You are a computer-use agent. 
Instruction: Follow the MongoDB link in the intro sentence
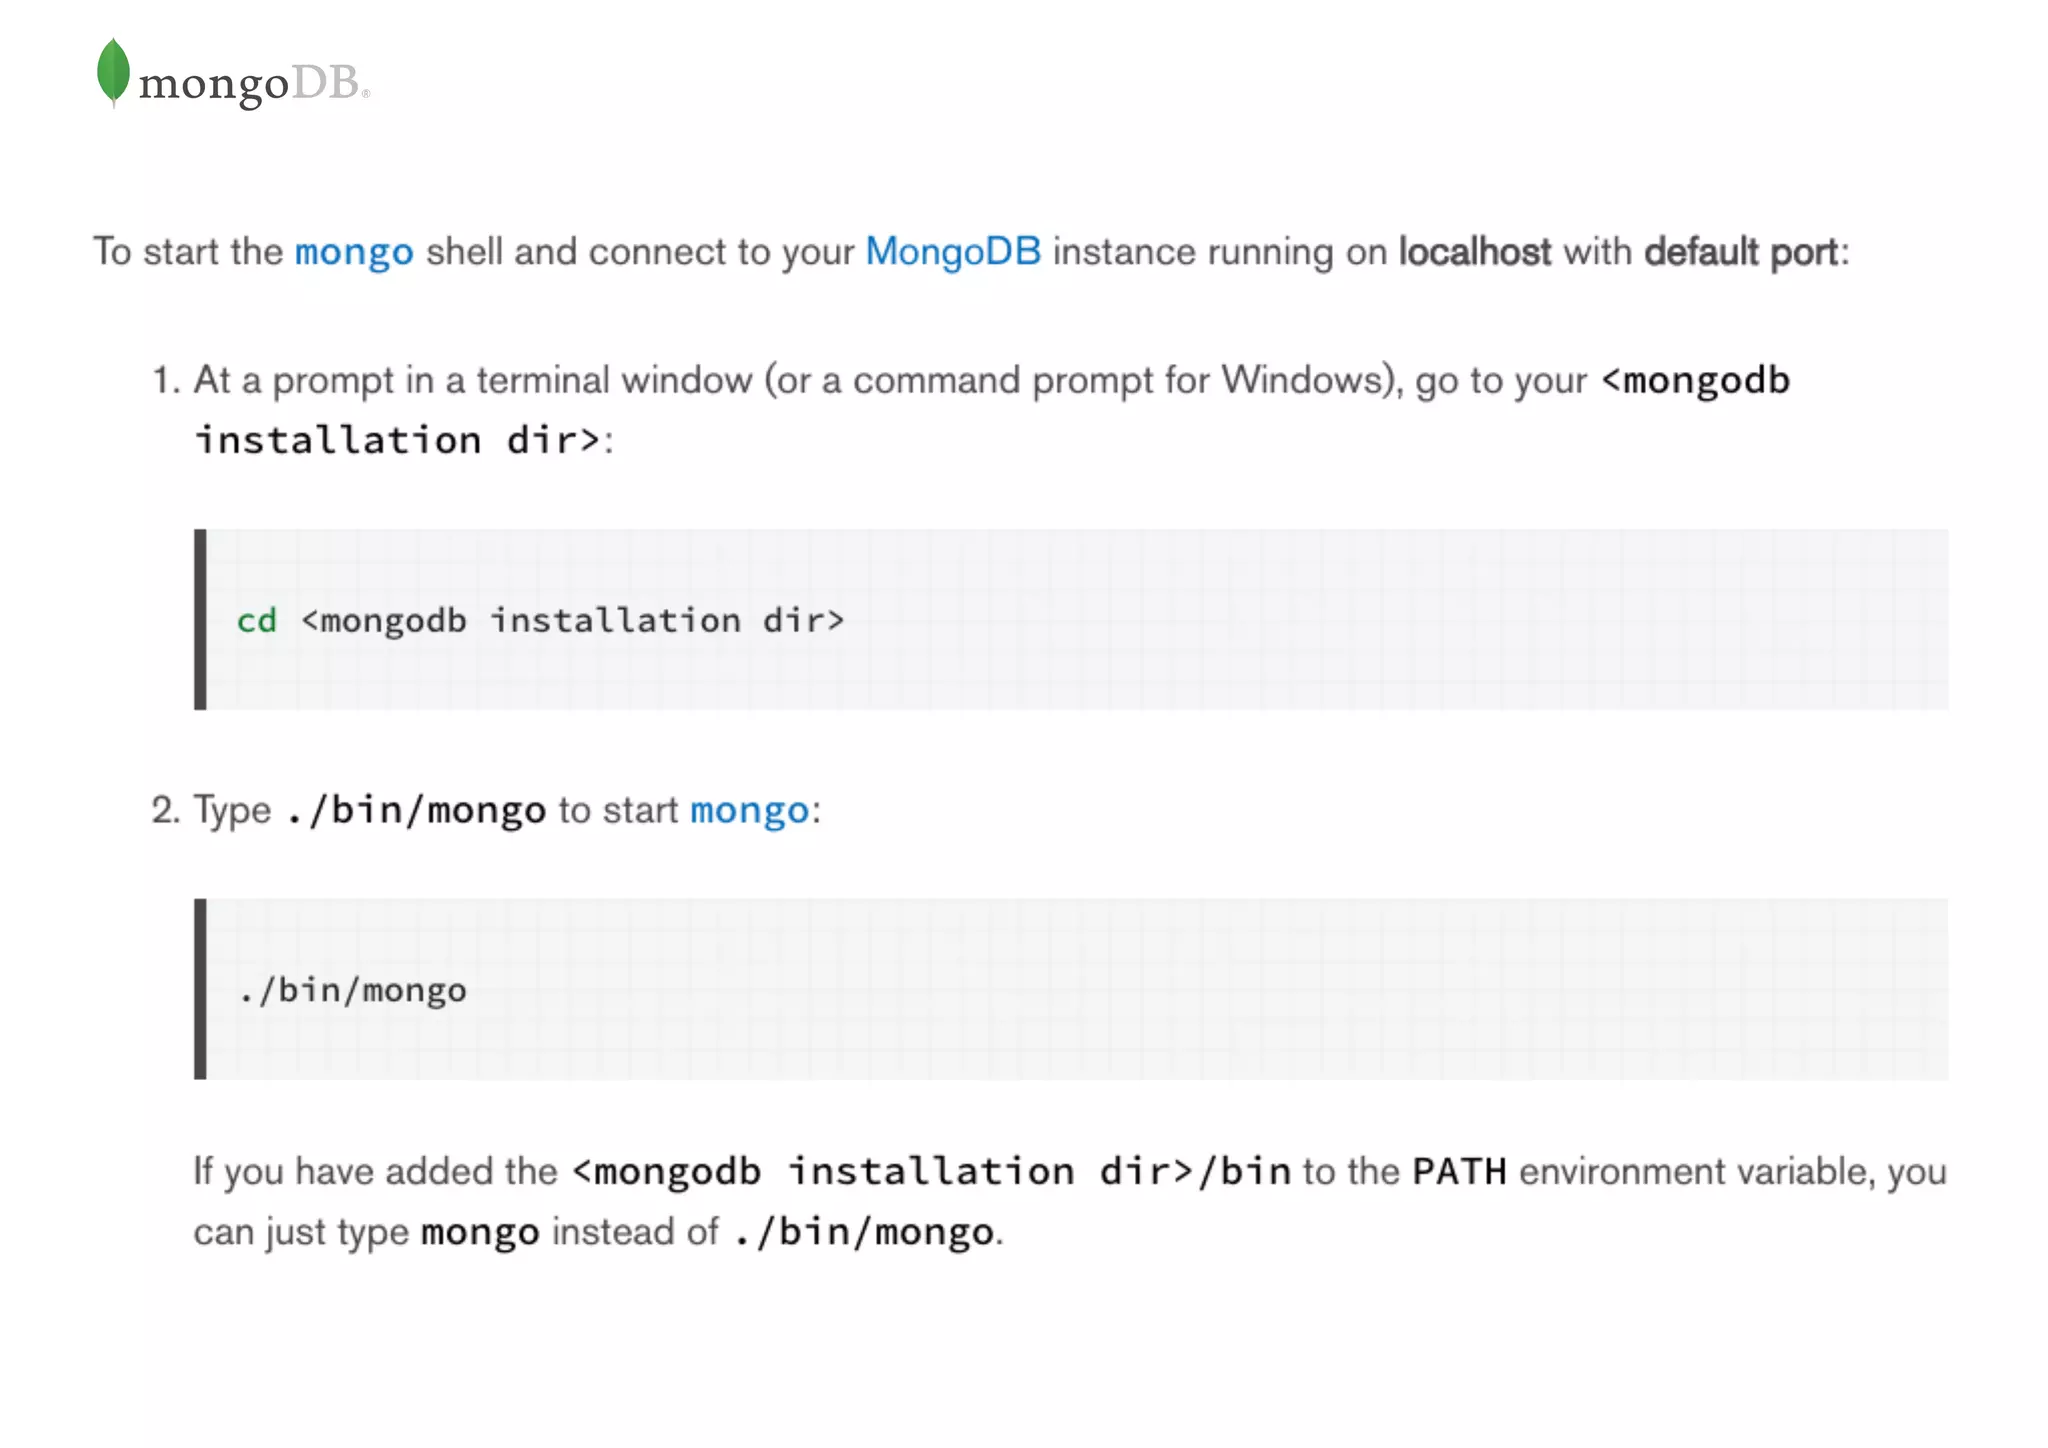pos(952,252)
